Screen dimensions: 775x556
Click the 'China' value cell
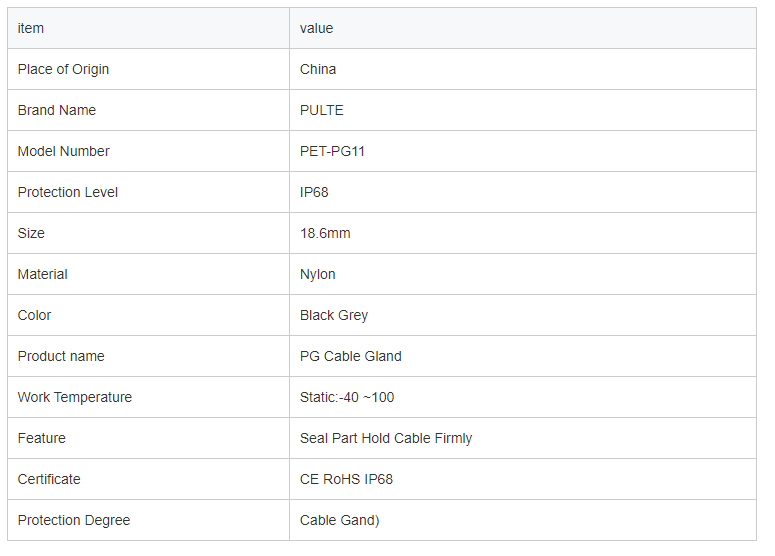(523, 69)
